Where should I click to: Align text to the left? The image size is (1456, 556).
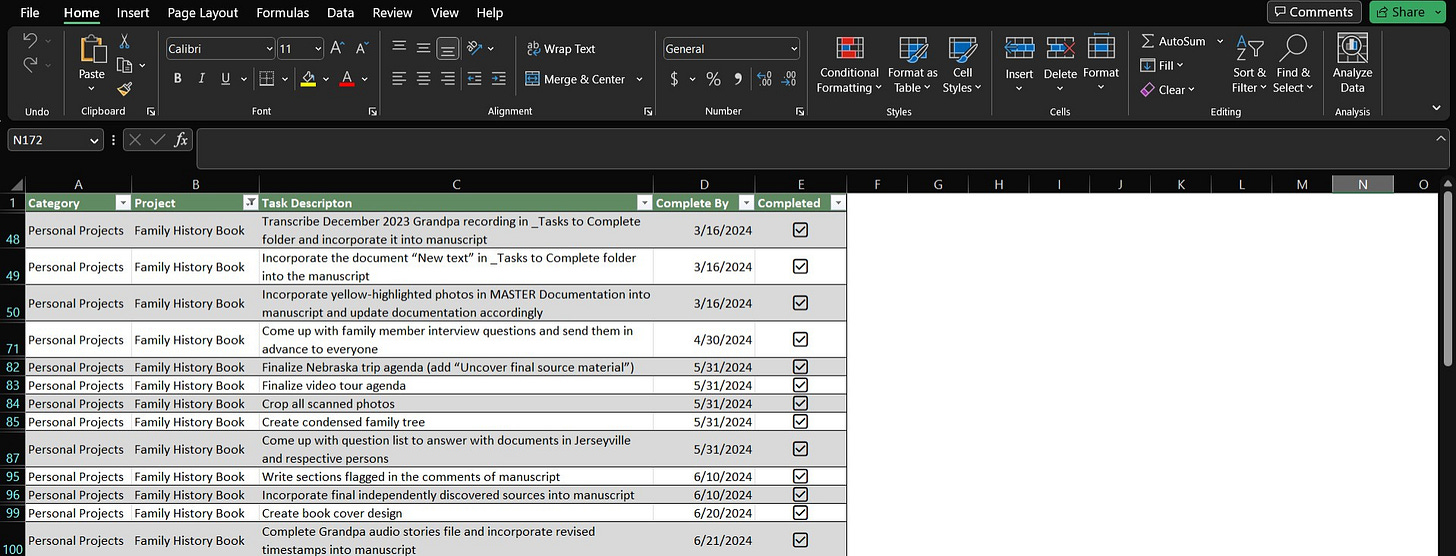[x=399, y=79]
